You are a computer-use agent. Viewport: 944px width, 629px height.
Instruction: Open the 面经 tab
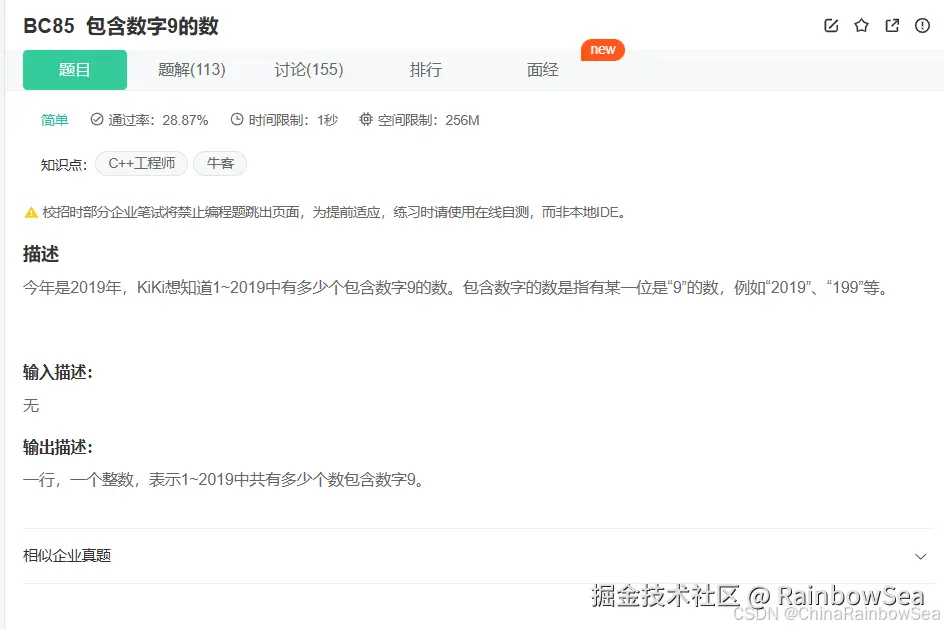click(541, 70)
